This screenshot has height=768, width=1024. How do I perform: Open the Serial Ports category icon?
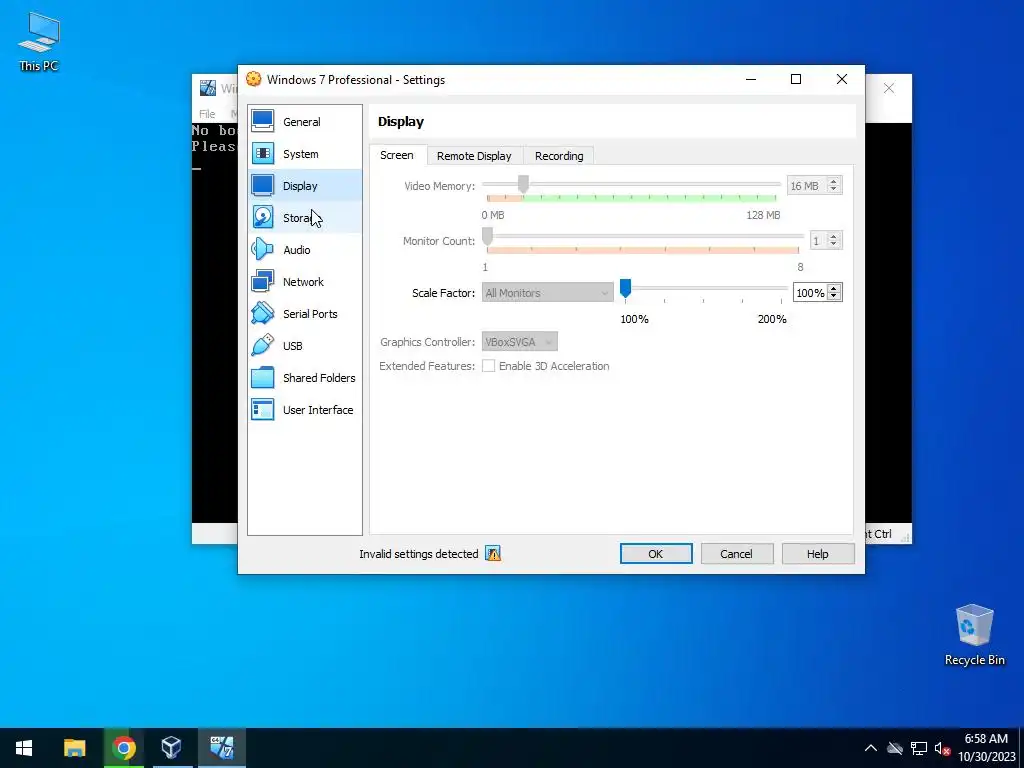263,313
